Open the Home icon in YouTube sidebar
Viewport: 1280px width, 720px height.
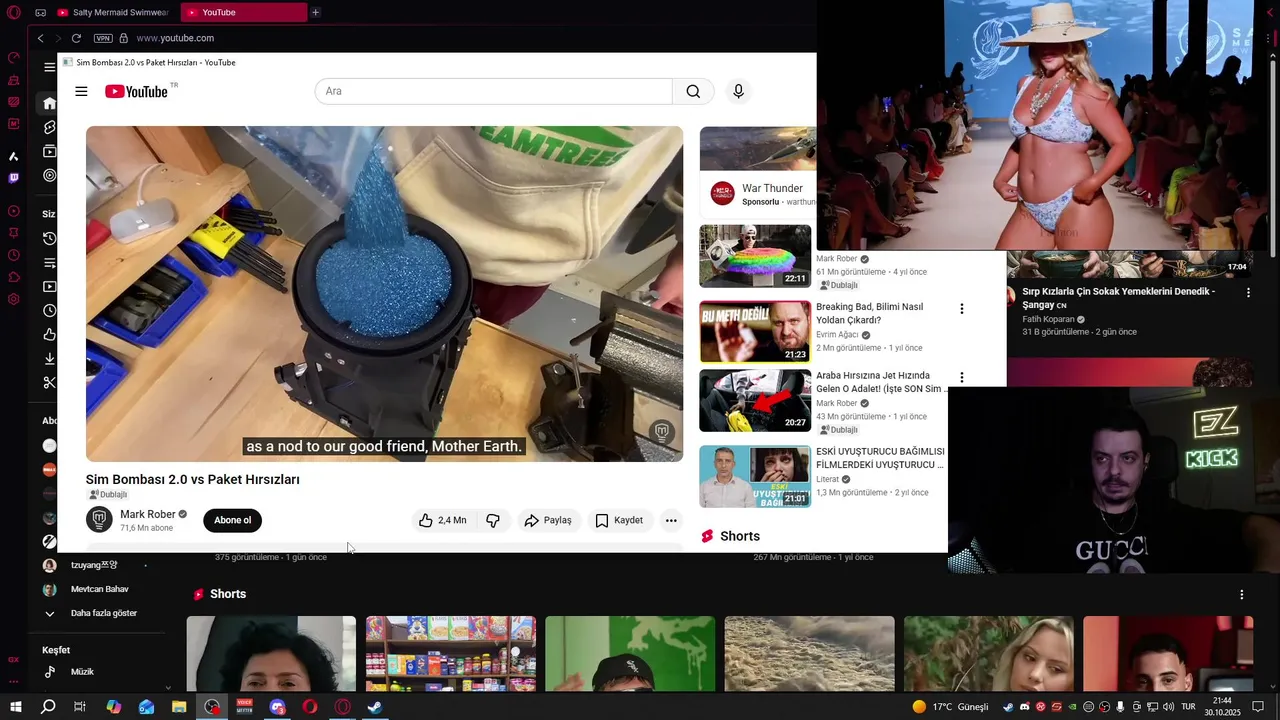49,103
